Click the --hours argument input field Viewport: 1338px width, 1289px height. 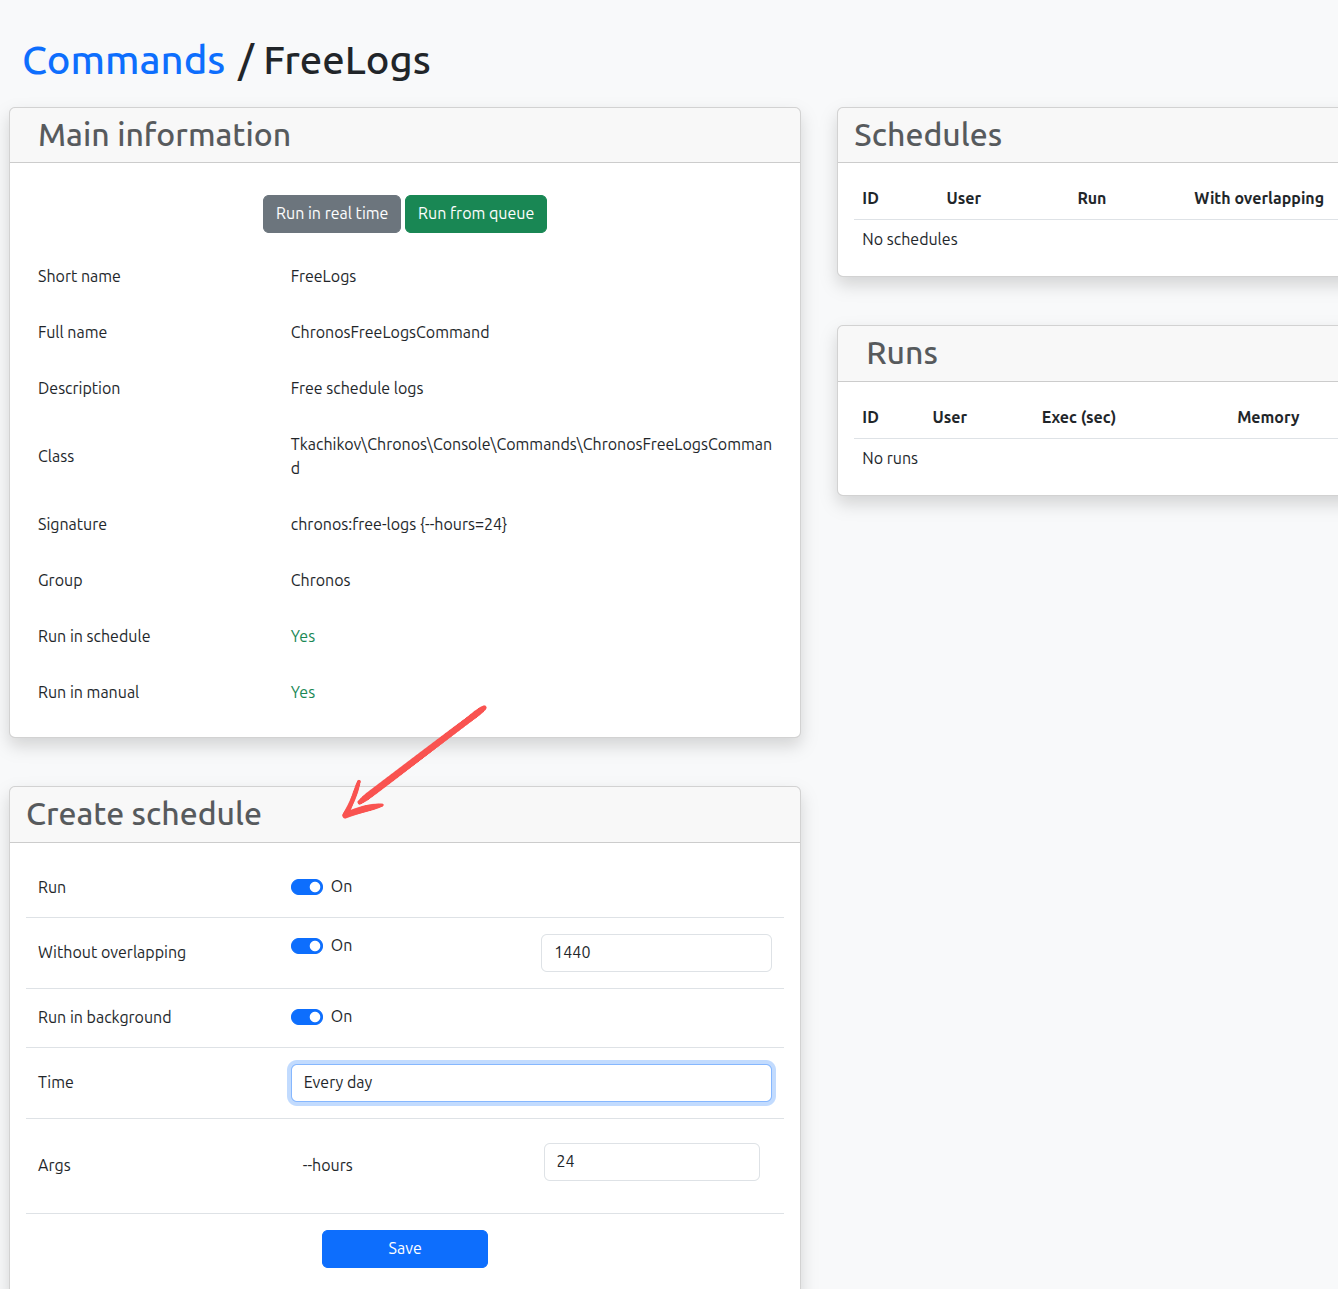[x=651, y=1162]
